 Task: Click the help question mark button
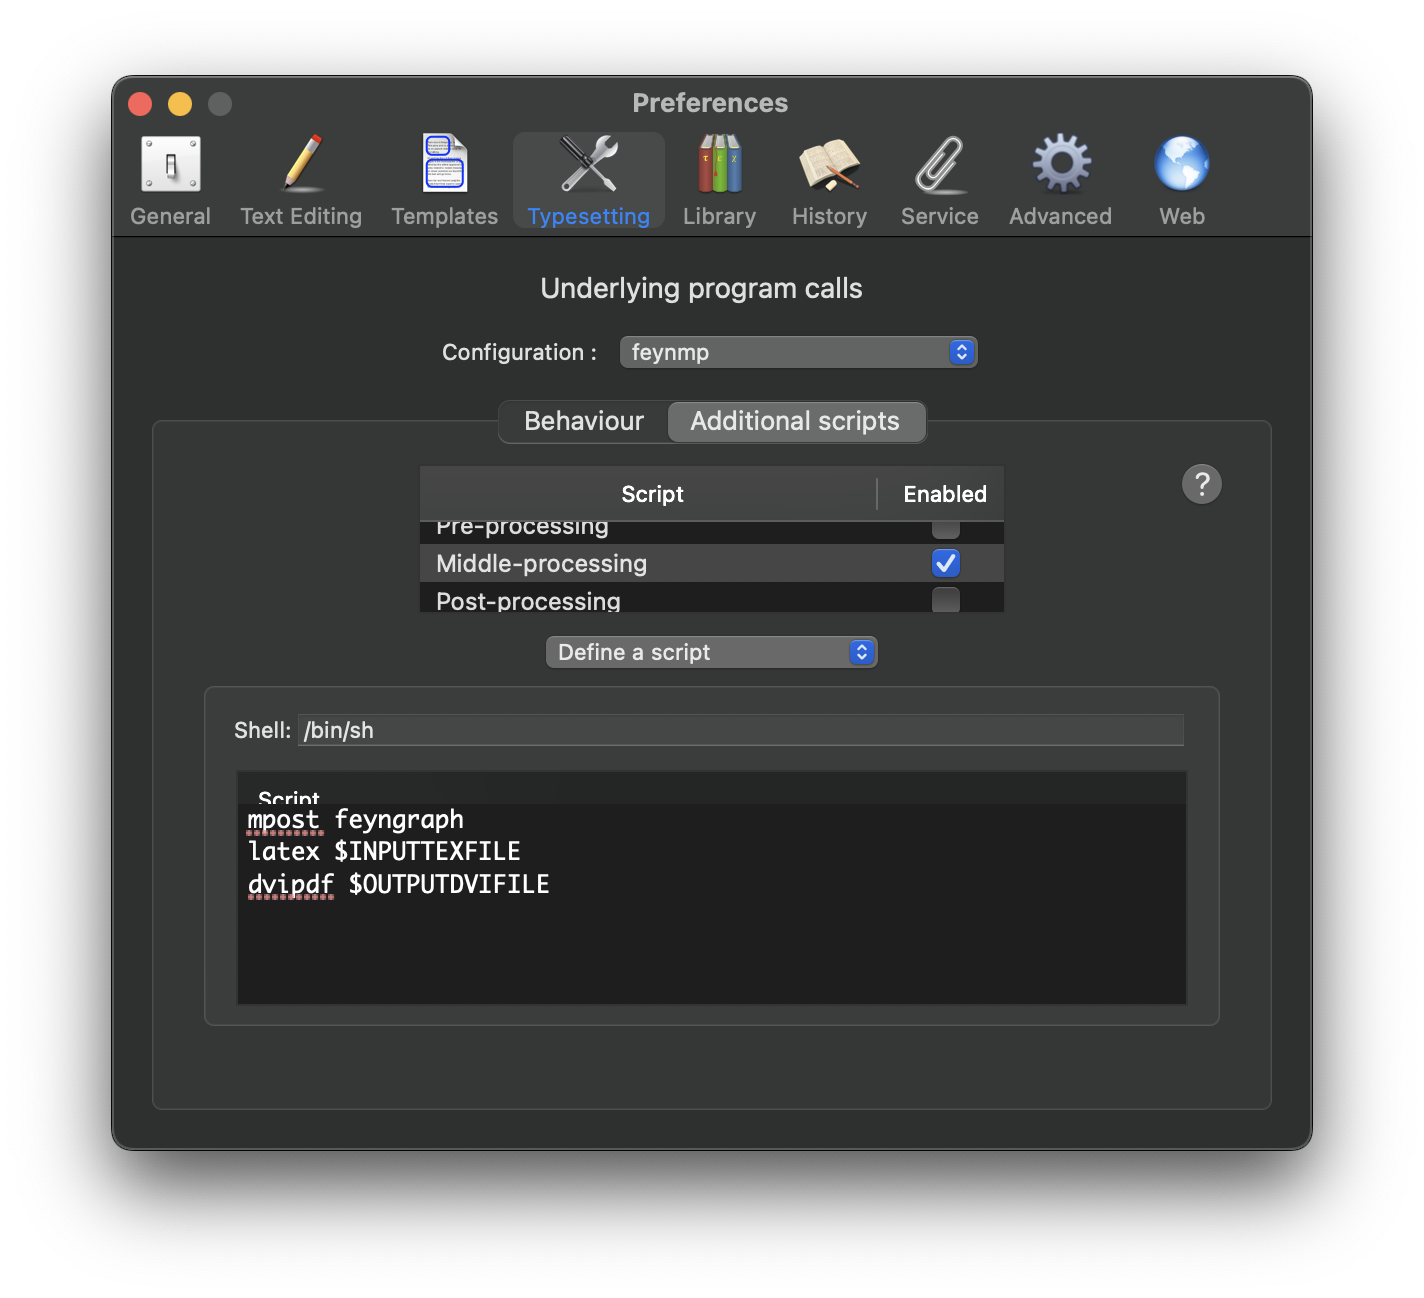click(1202, 484)
